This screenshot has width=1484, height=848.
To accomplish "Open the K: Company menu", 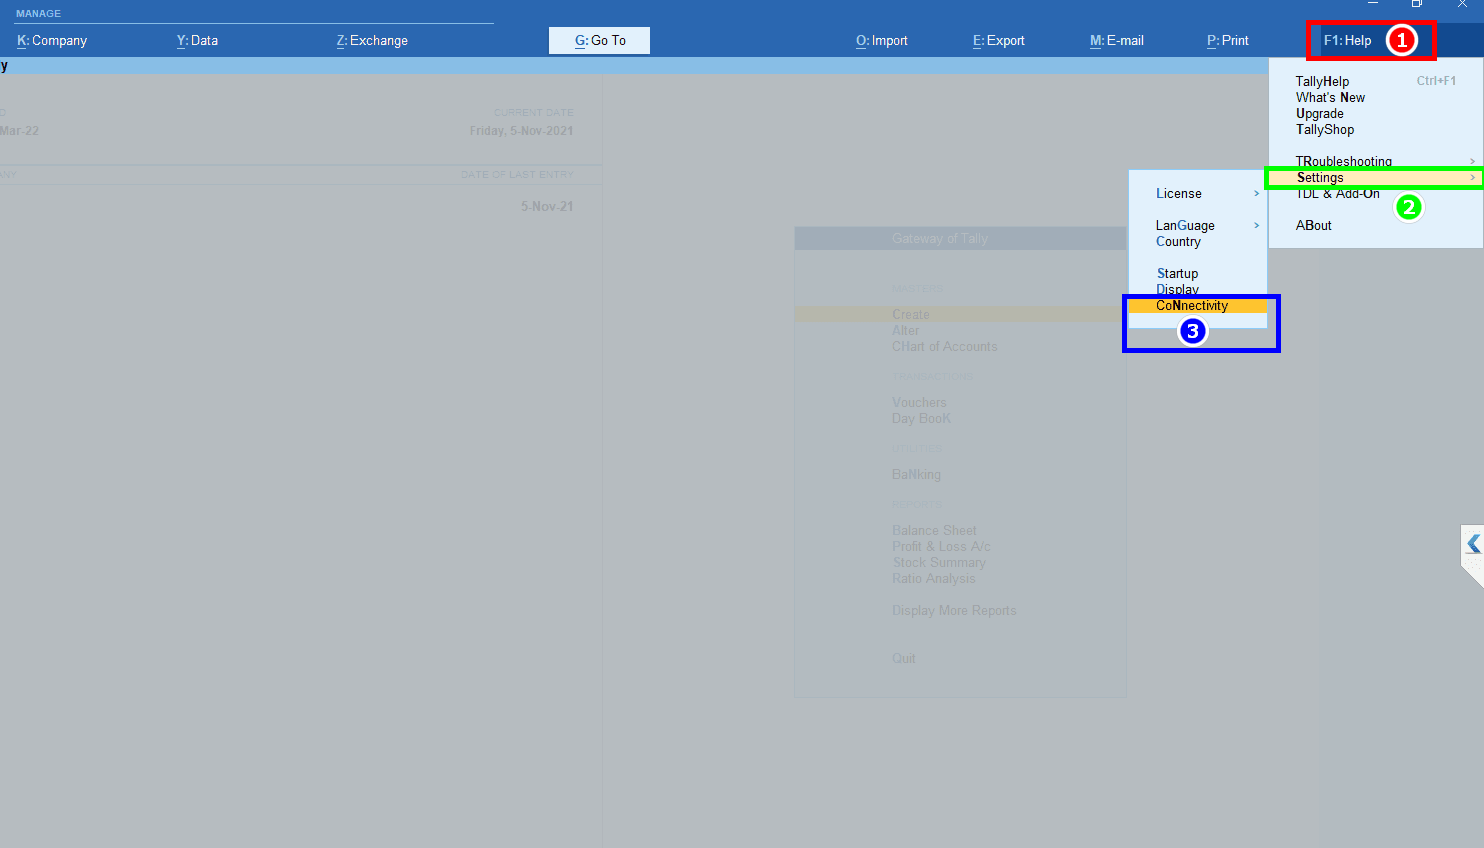I will (52, 41).
